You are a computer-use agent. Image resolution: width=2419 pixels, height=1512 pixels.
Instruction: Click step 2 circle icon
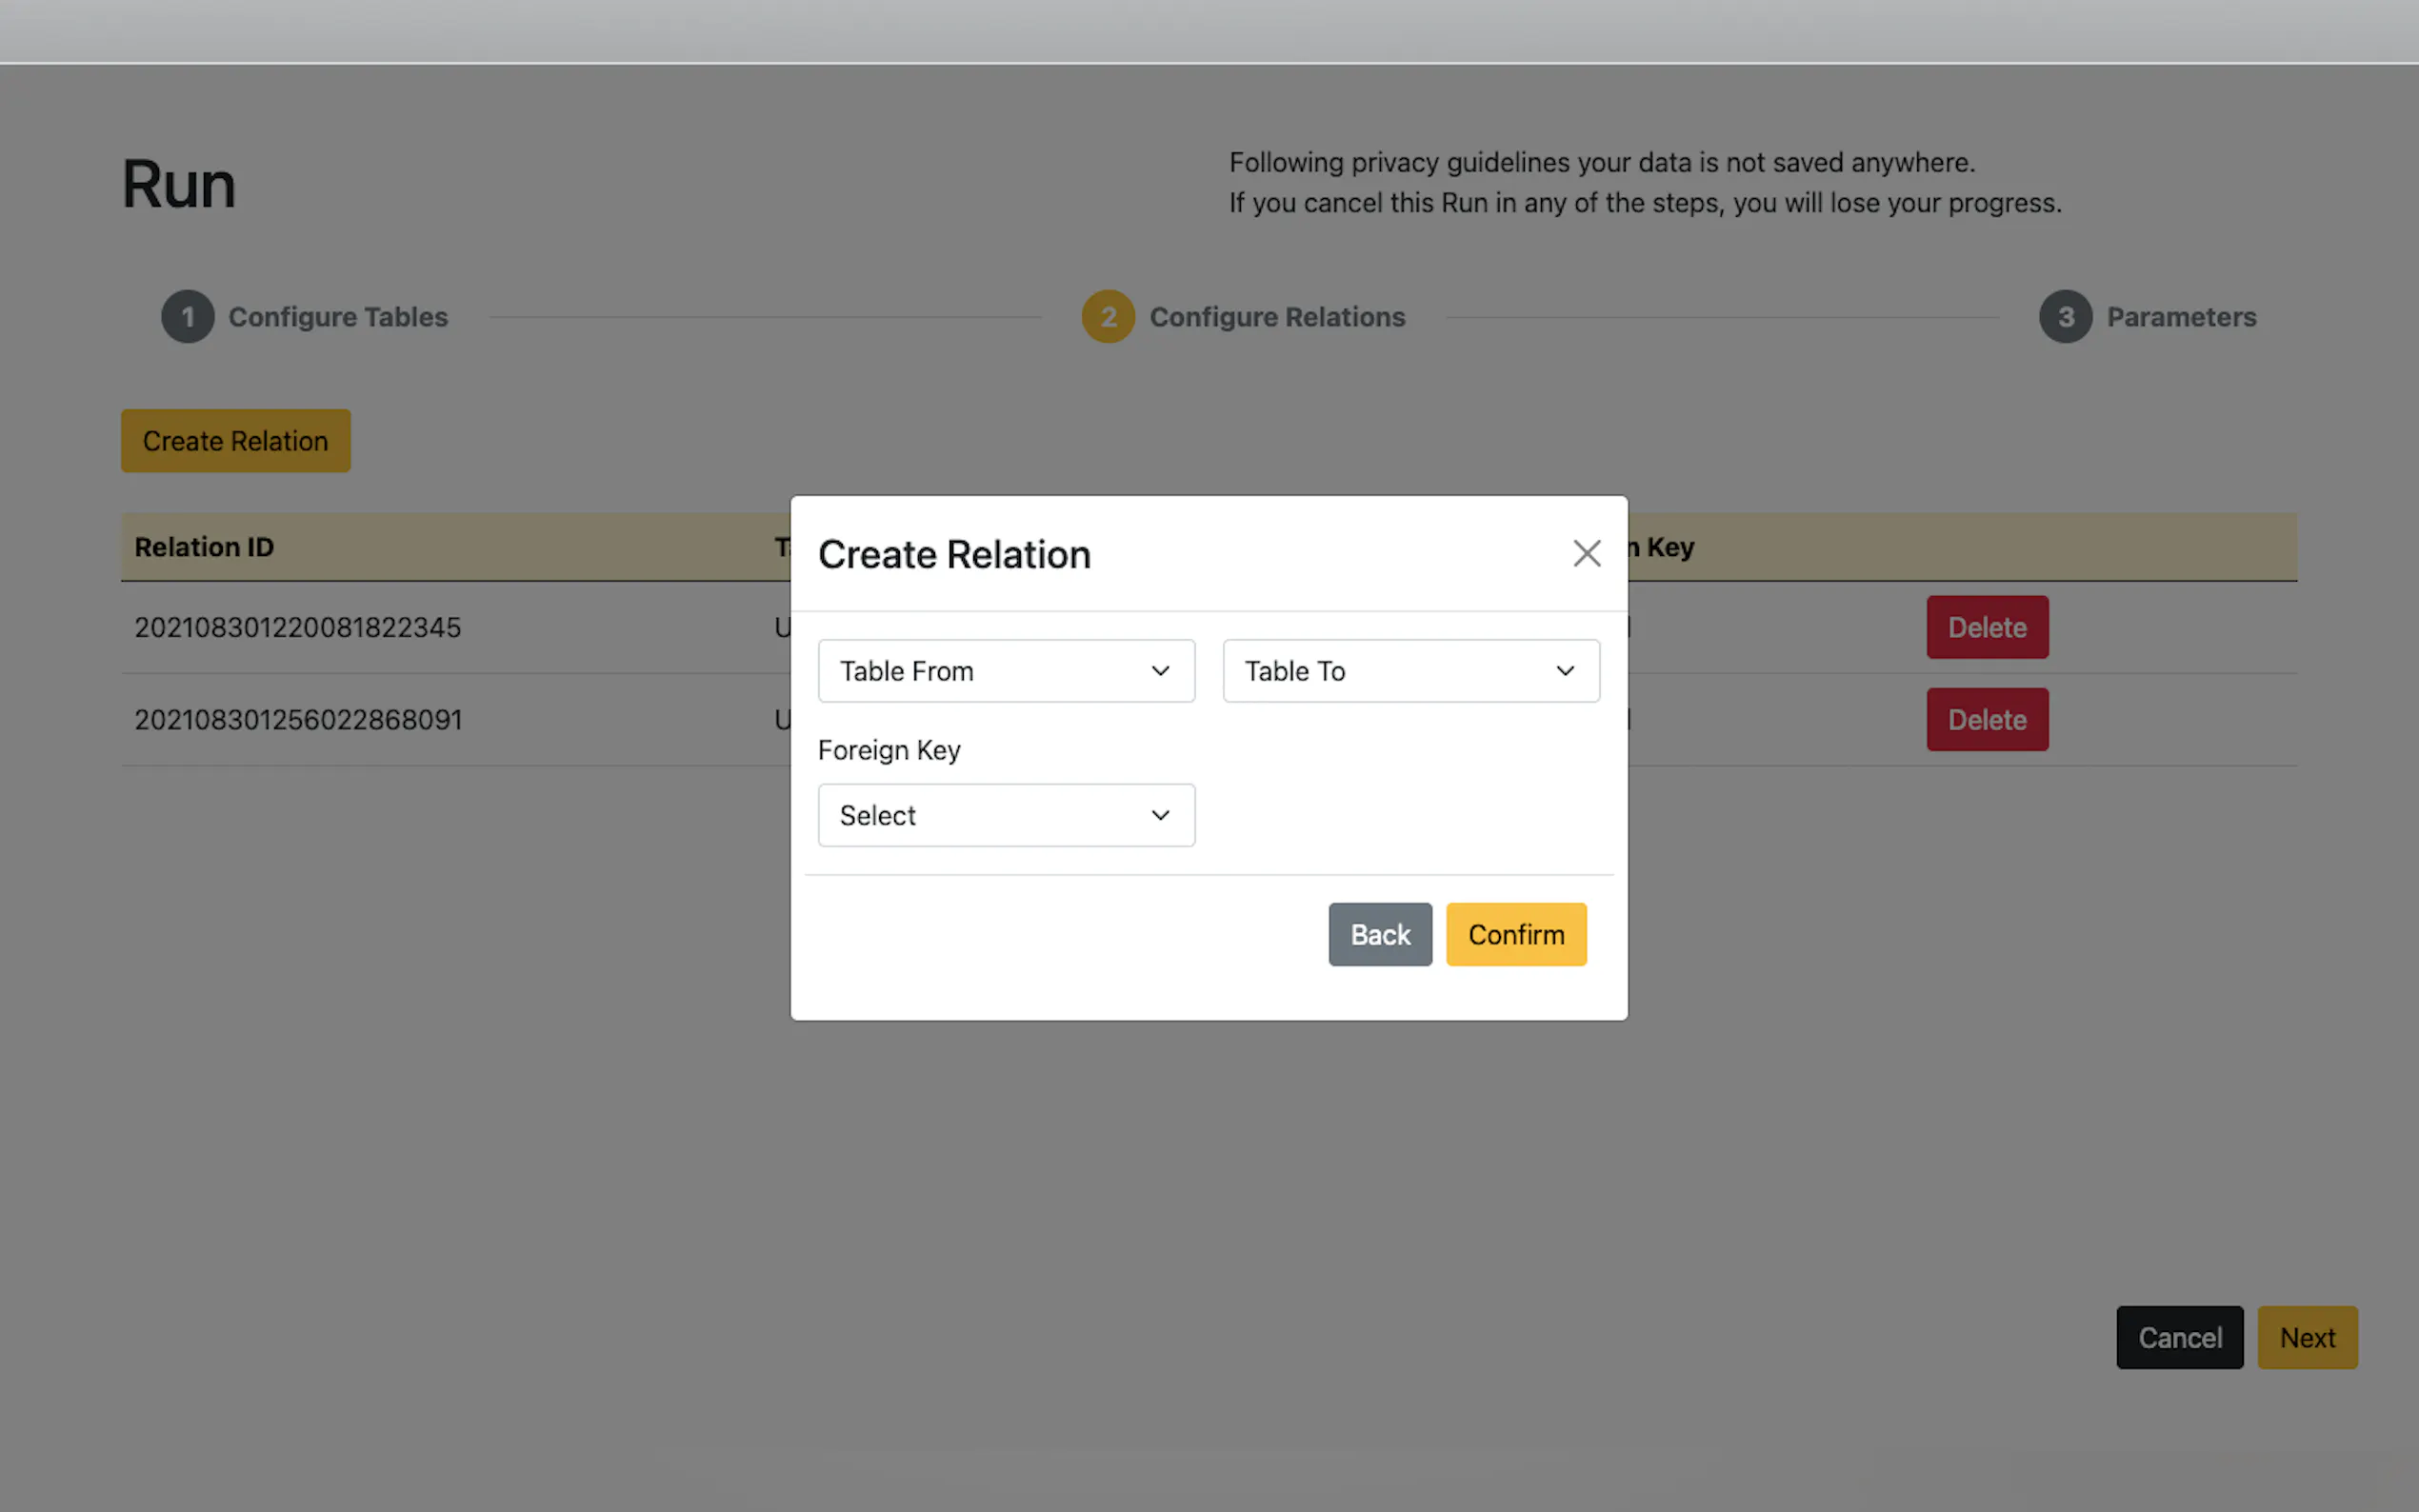pyautogui.click(x=1108, y=317)
